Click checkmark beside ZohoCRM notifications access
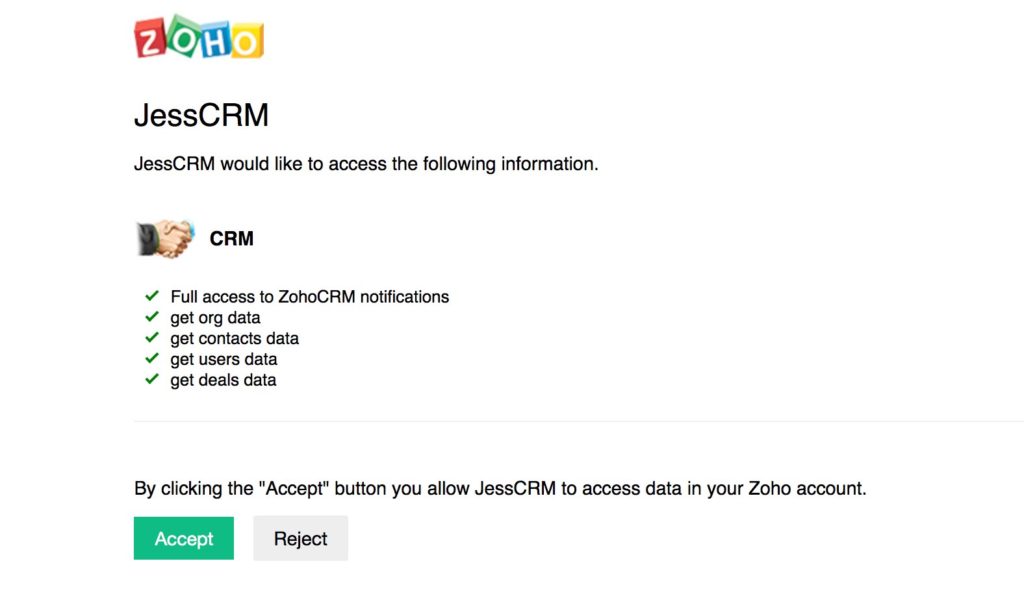1024x596 pixels. (152, 296)
